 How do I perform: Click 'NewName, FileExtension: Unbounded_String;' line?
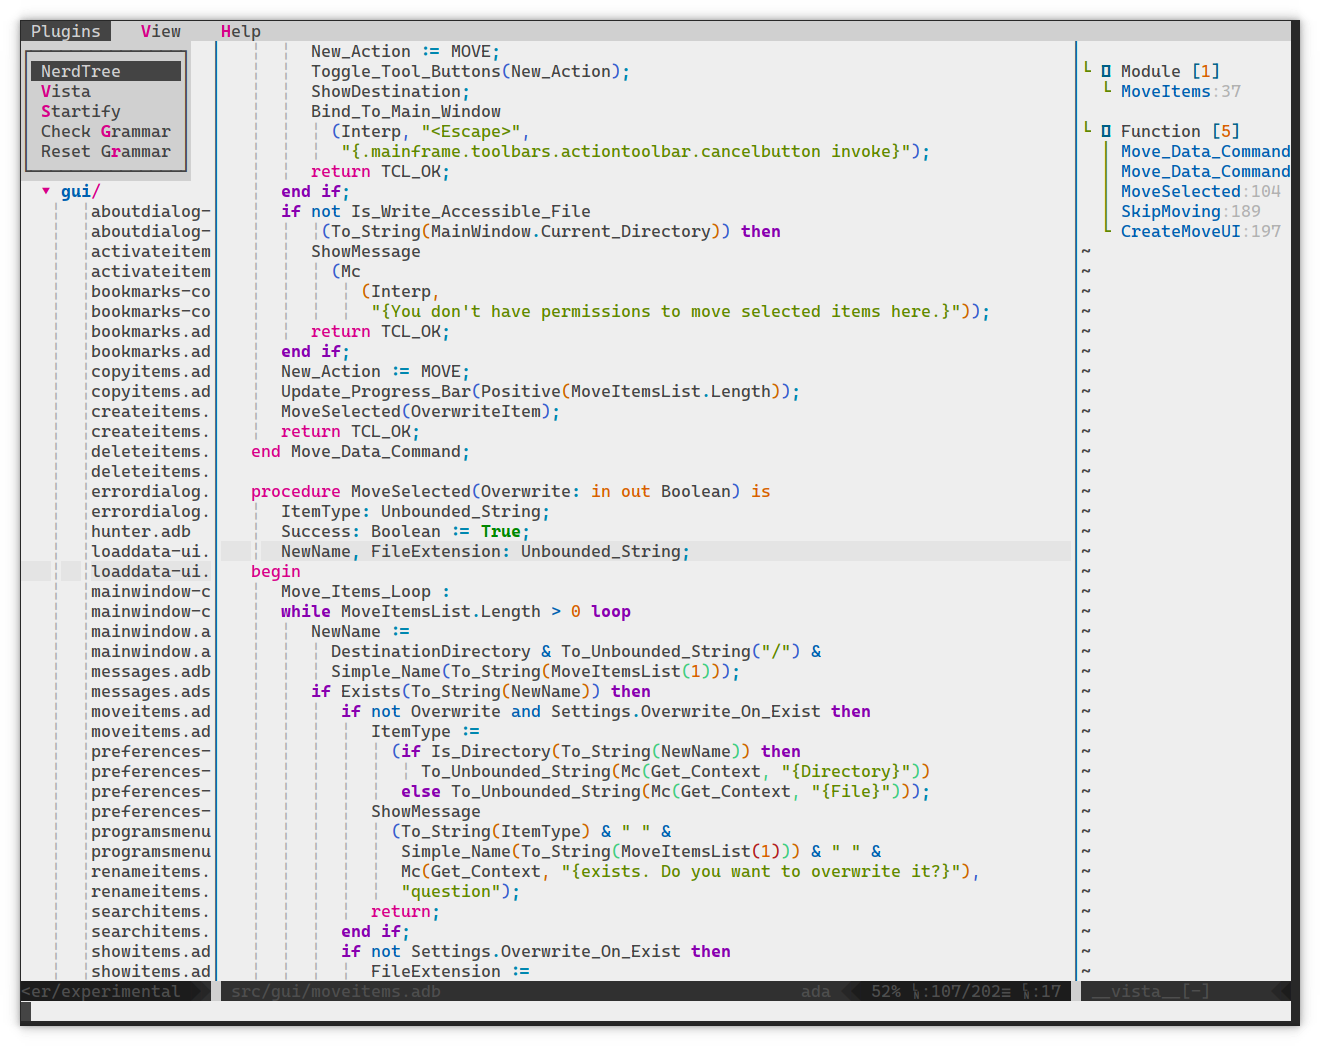tap(486, 551)
